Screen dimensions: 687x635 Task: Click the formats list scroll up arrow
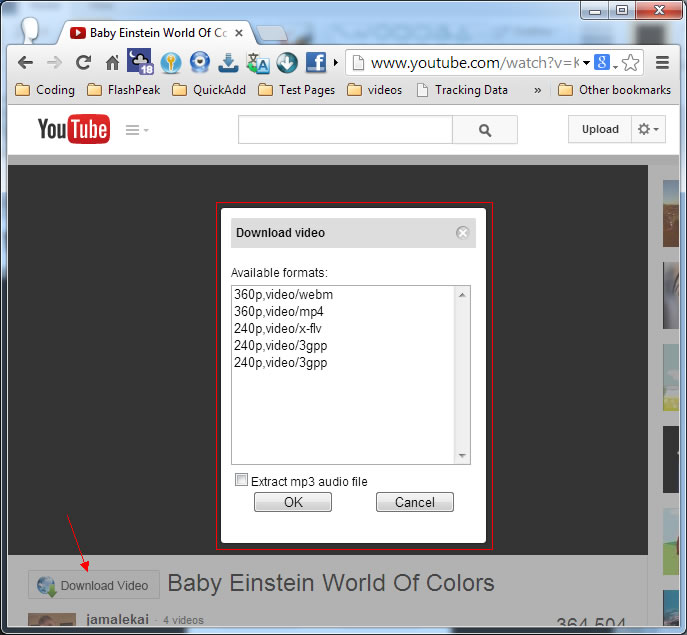coord(462,295)
